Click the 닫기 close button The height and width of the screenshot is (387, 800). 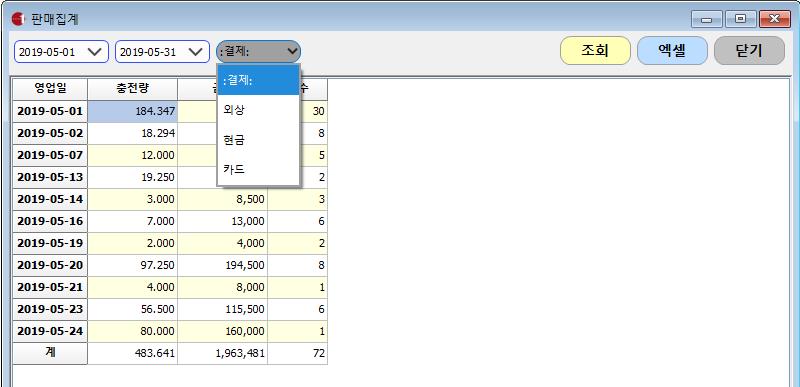click(749, 50)
